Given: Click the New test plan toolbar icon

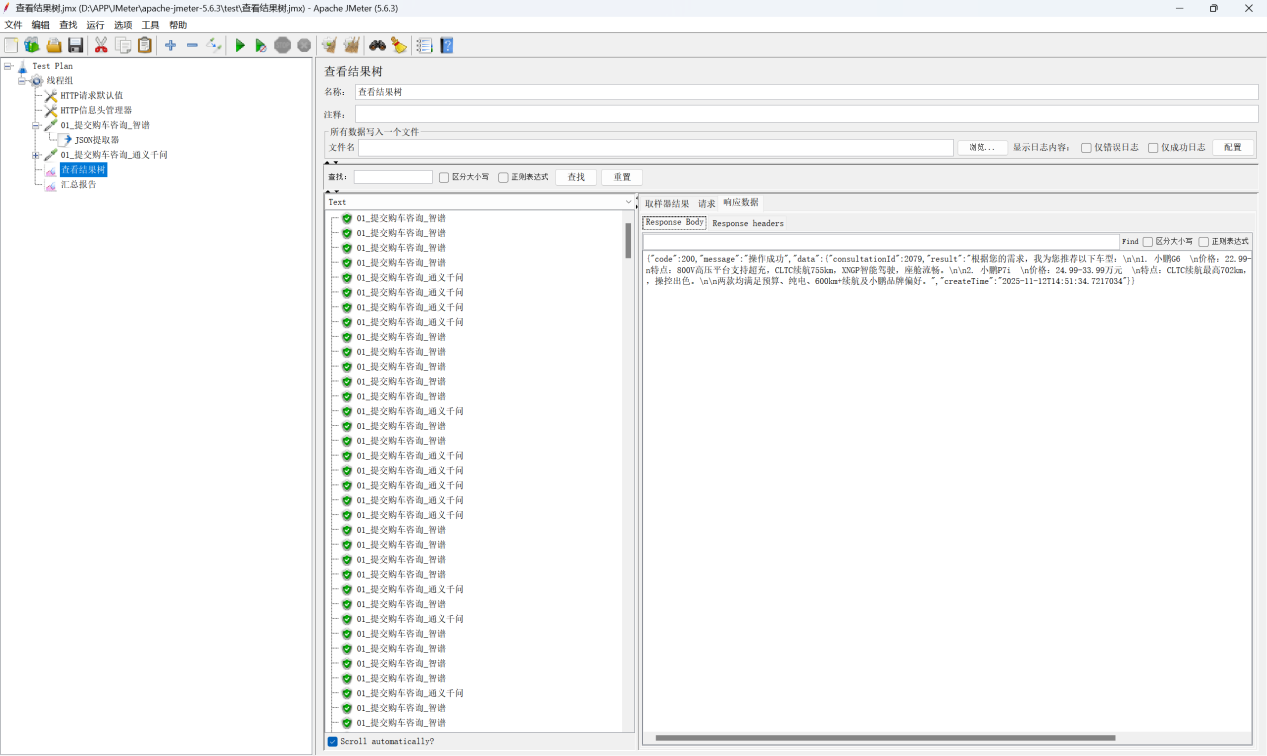Looking at the screenshot, I should (11, 45).
